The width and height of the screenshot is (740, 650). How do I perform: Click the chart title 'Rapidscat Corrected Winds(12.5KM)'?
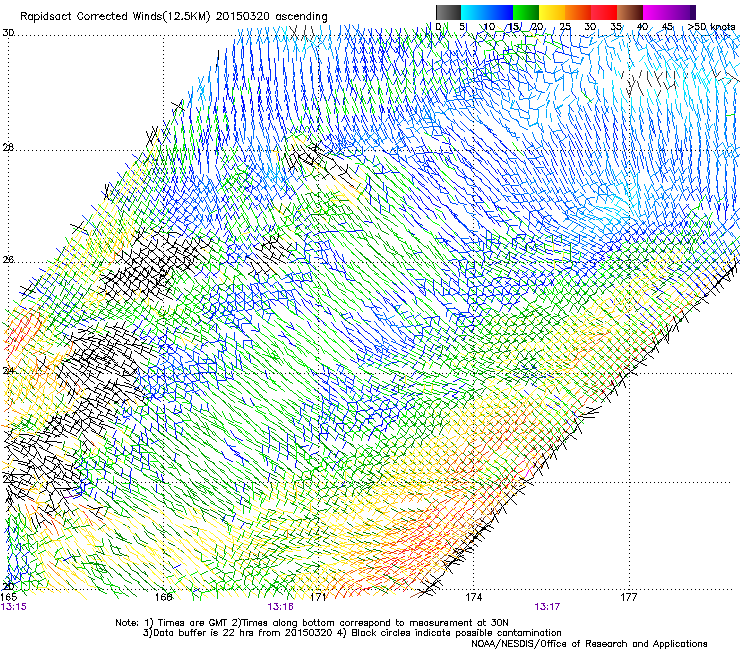(x=115, y=17)
